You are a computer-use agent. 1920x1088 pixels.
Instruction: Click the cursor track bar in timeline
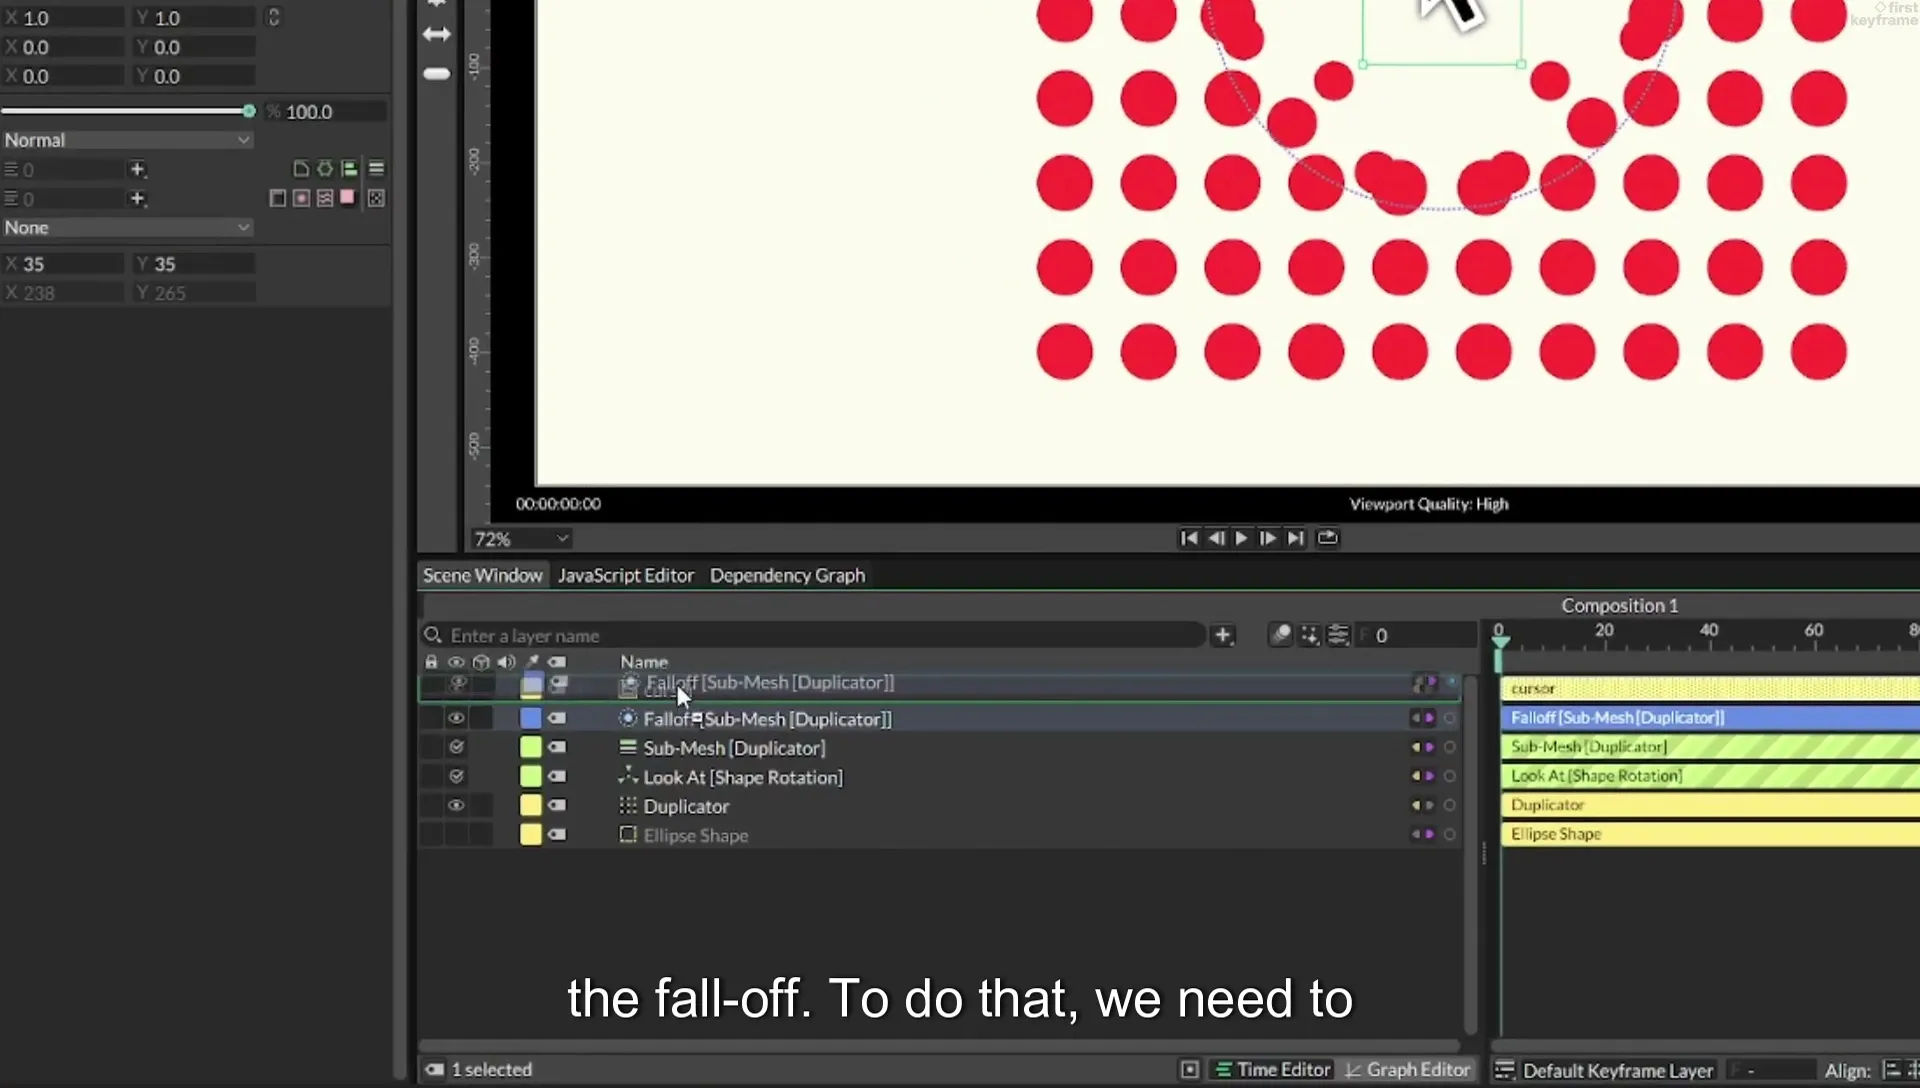[x=1710, y=688]
